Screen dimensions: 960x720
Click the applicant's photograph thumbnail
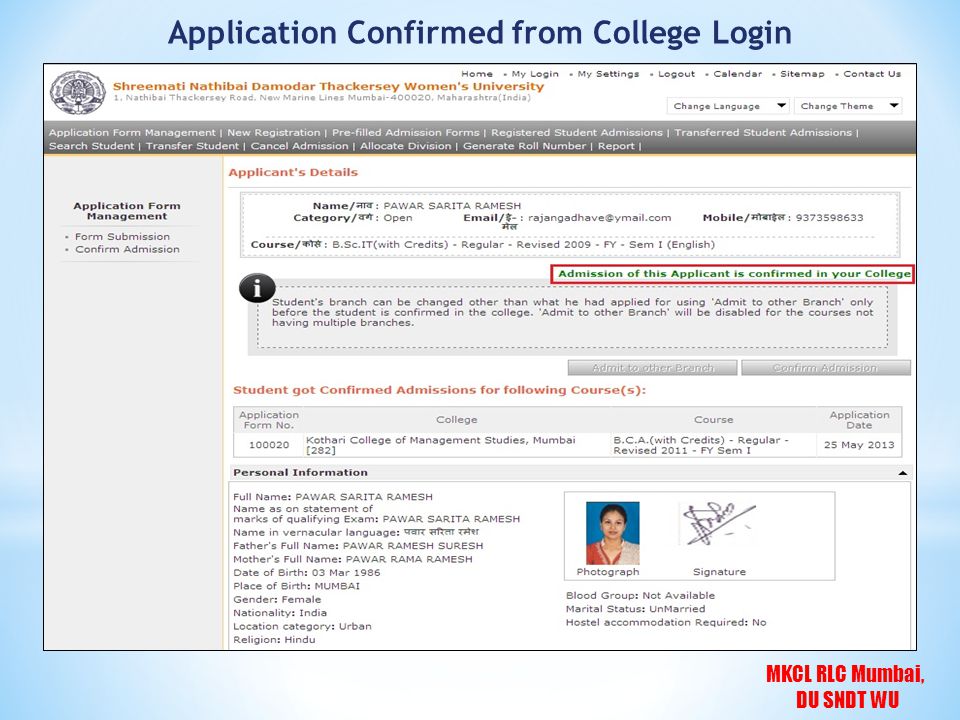(x=612, y=533)
